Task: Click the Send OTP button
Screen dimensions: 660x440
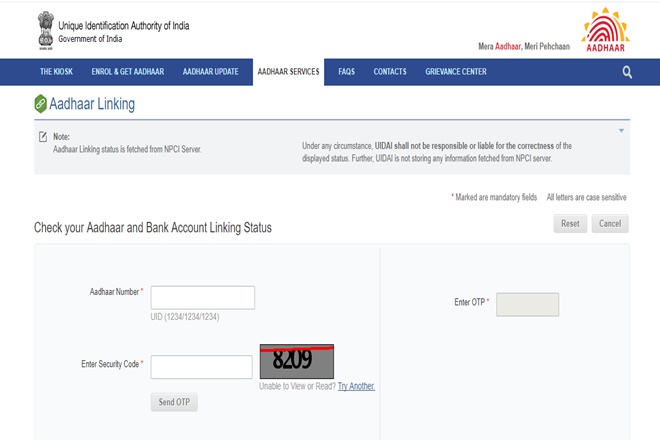Action: coord(174,402)
